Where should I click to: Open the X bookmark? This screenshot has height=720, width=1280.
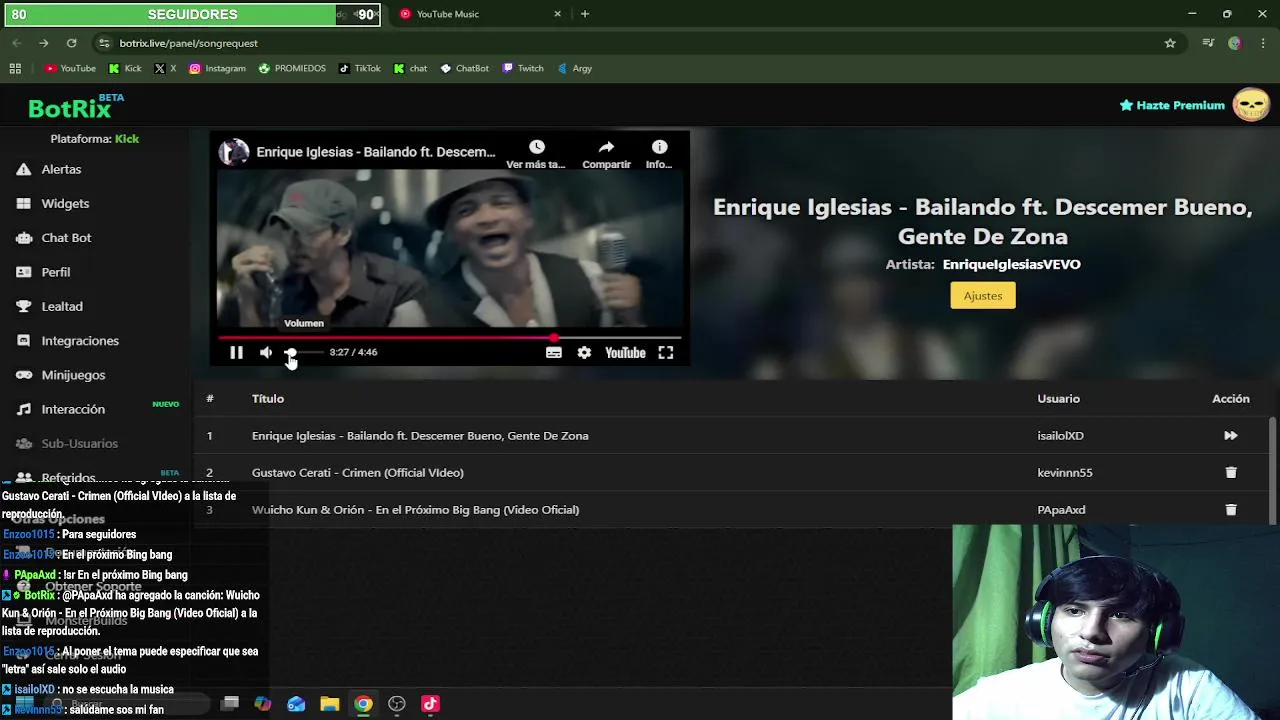(166, 68)
